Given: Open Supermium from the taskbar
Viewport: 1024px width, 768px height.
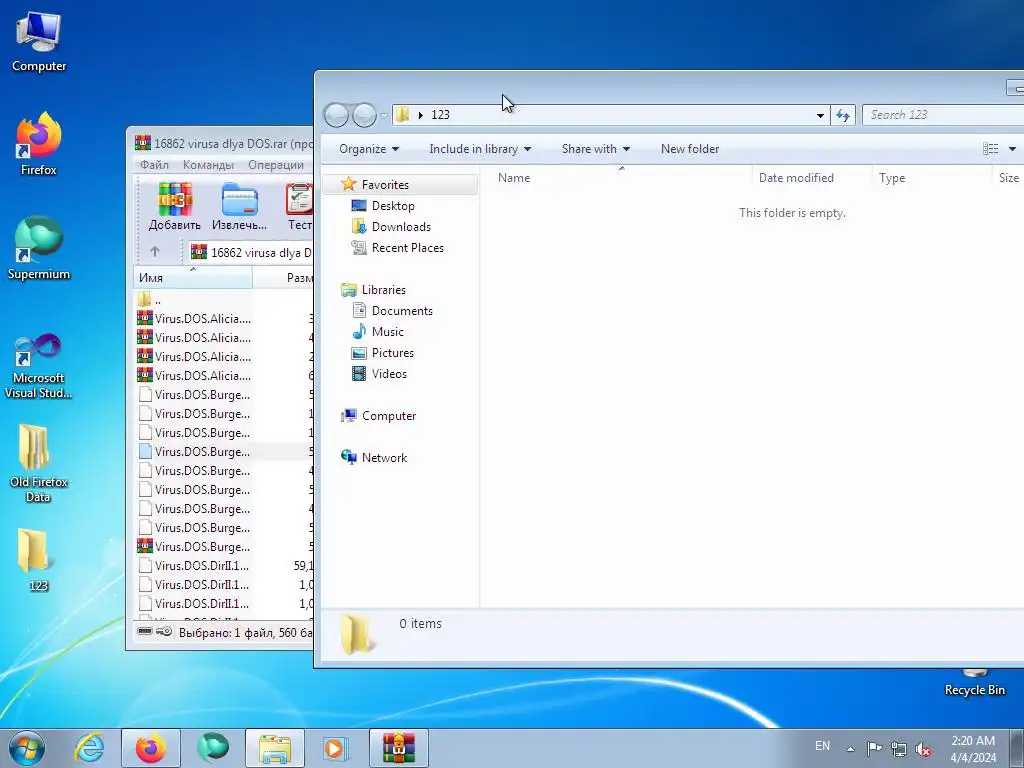Looking at the screenshot, I should [x=213, y=748].
